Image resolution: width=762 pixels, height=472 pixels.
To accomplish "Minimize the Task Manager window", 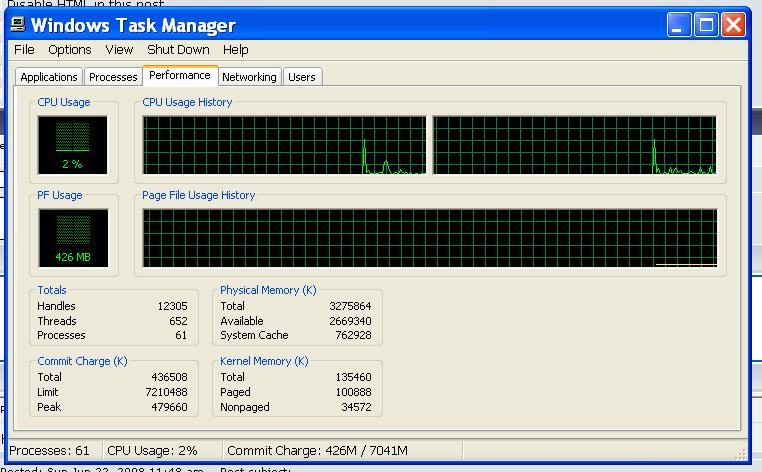I will [681, 25].
